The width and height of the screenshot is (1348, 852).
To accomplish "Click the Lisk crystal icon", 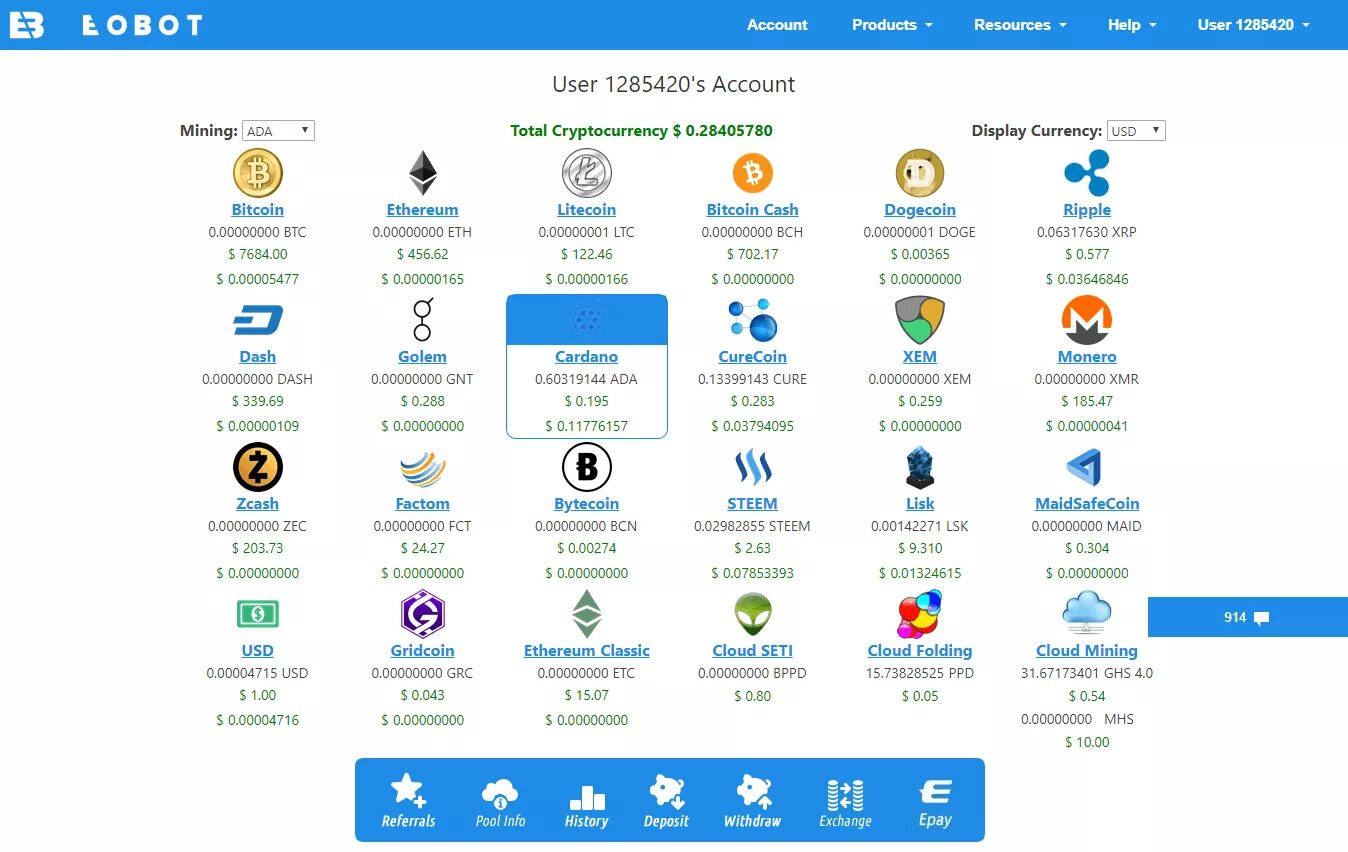I will click(920, 467).
